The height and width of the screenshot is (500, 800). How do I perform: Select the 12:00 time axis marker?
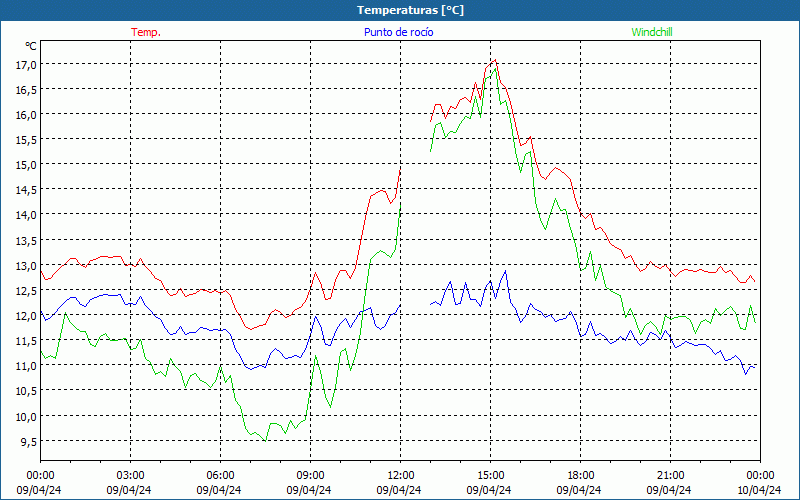click(x=400, y=475)
